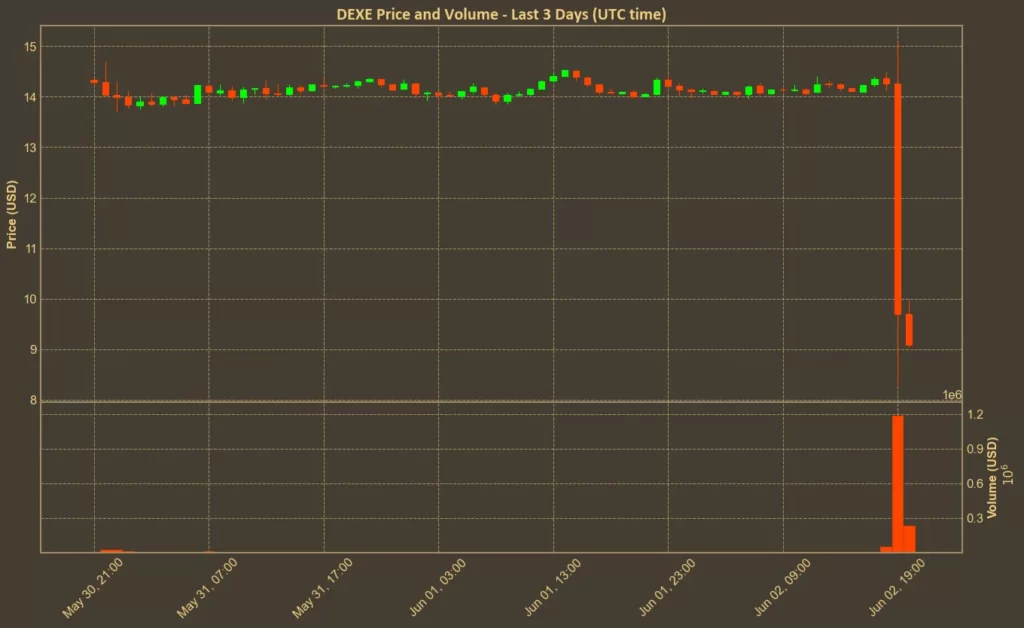Click the price axis value 13
Image resolution: width=1024 pixels, height=628 pixels.
pyautogui.click(x=30, y=148)
